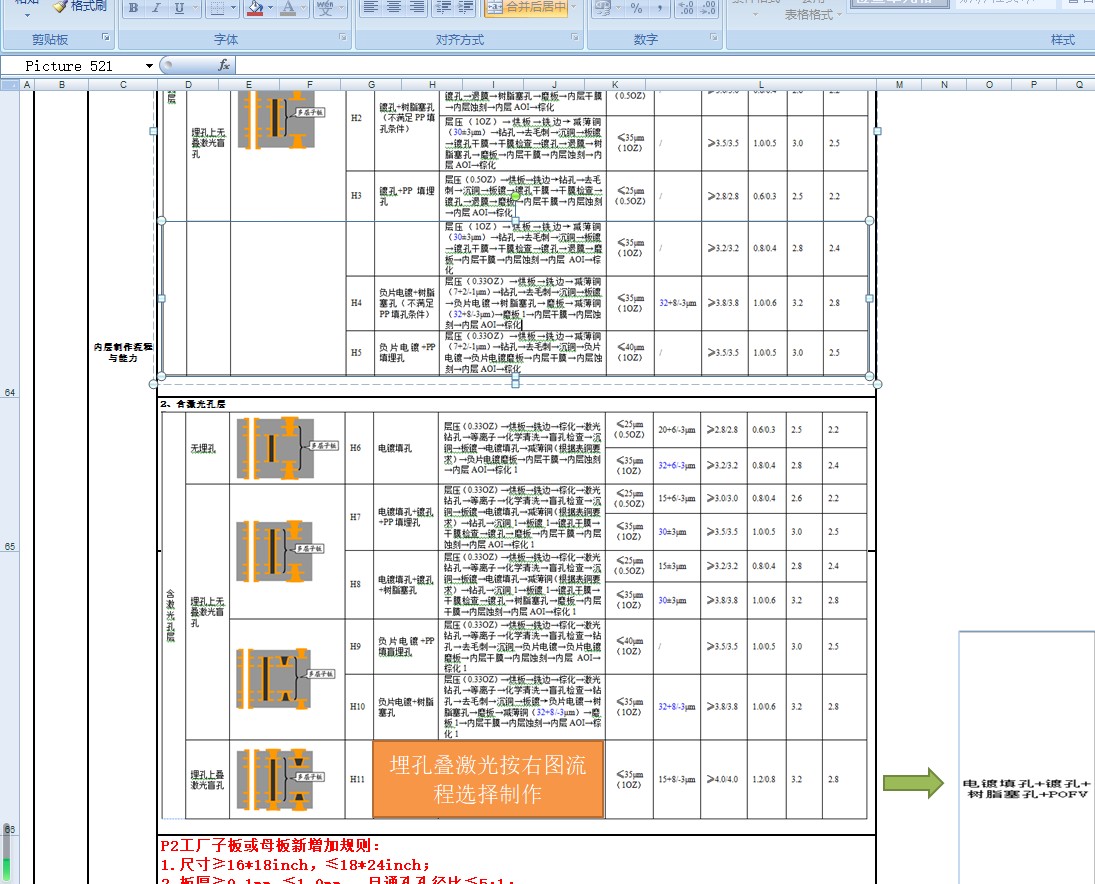Toggle Italic formatting

[x=156, y=8]
